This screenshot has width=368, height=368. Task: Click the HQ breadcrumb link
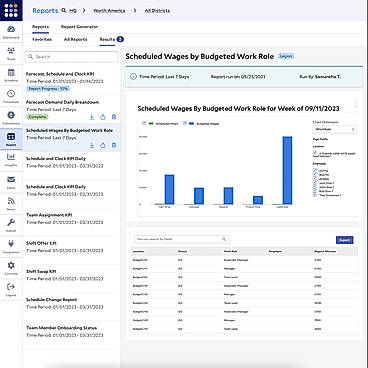73,11
